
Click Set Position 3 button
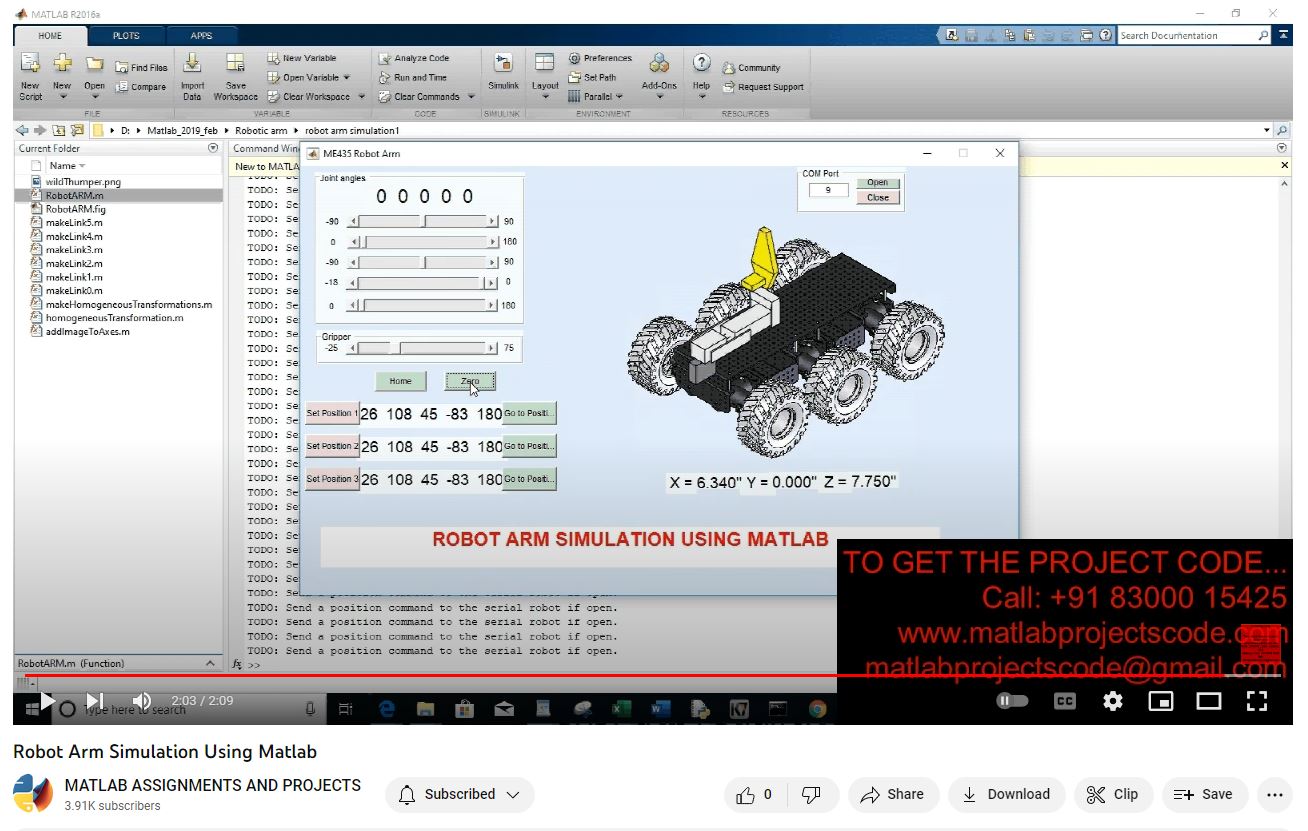(x=332, y=479)
